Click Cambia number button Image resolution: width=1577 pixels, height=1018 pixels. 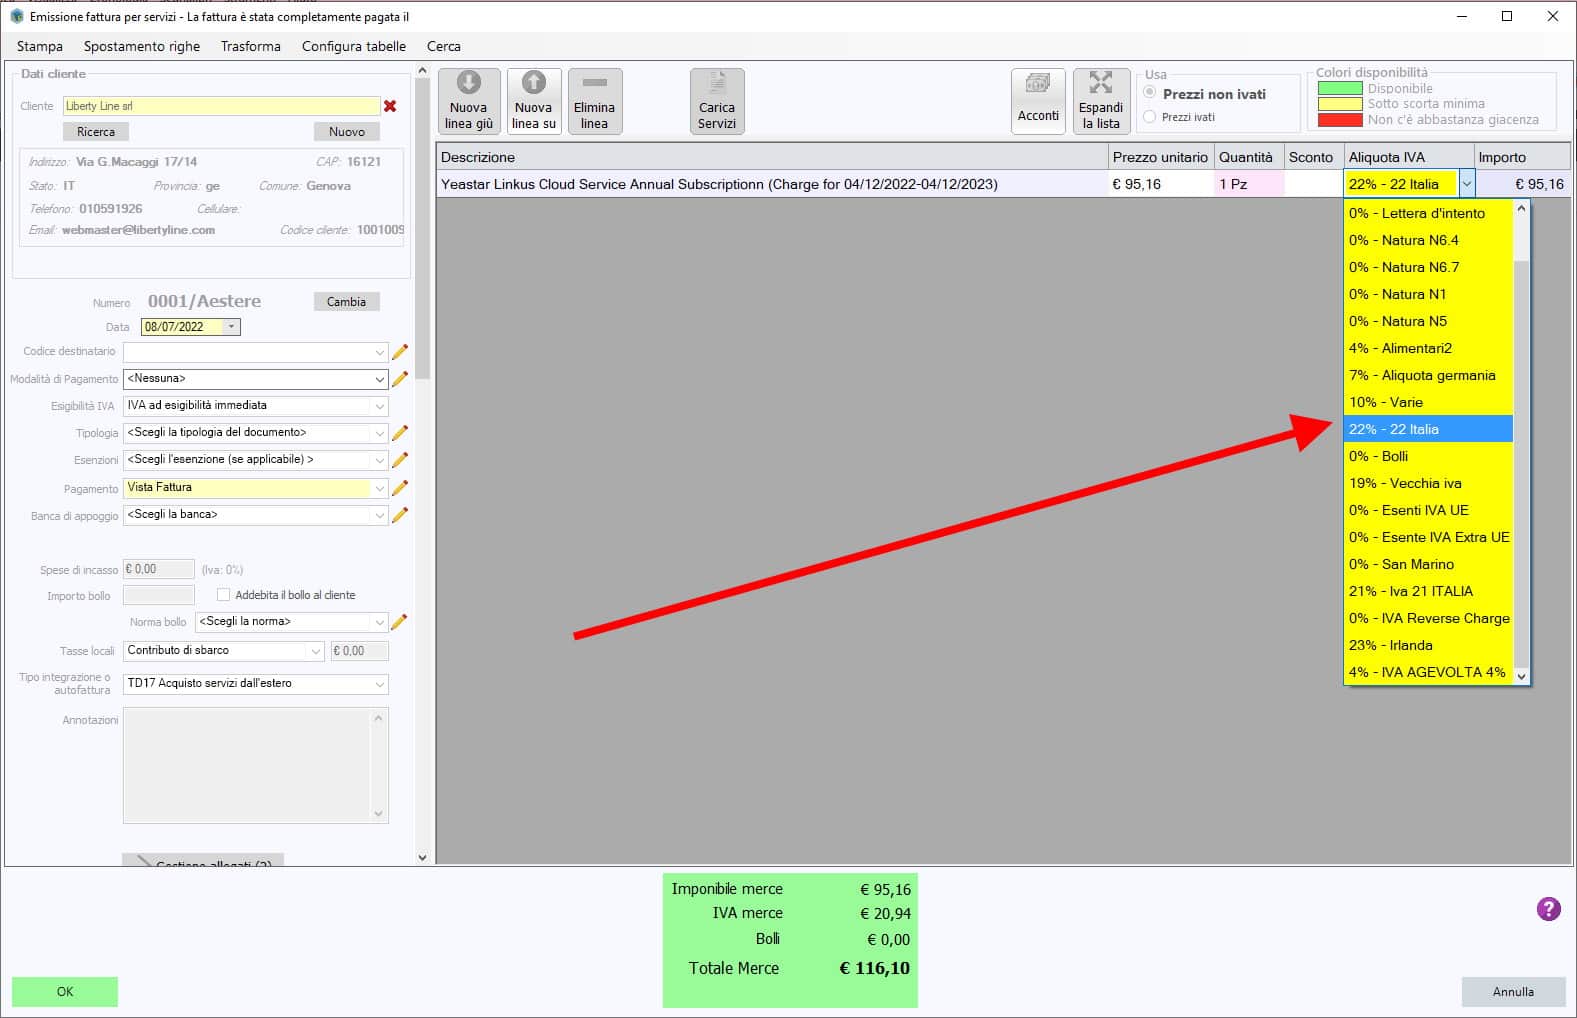point(346,302)
